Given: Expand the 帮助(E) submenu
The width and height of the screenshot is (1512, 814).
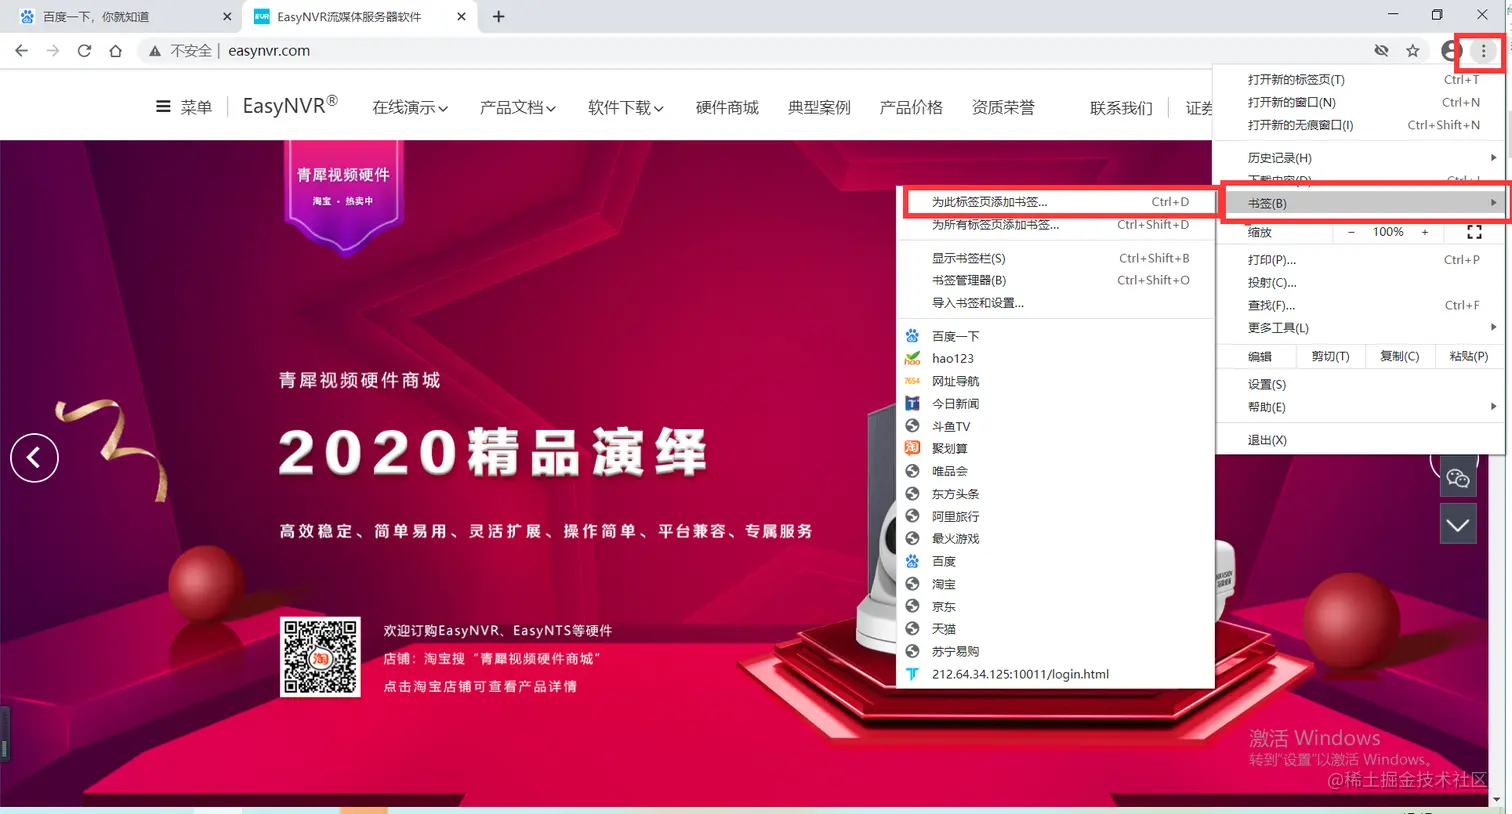Looking at the screenshot, I should pyautogui.click(x=1361, y=407).
